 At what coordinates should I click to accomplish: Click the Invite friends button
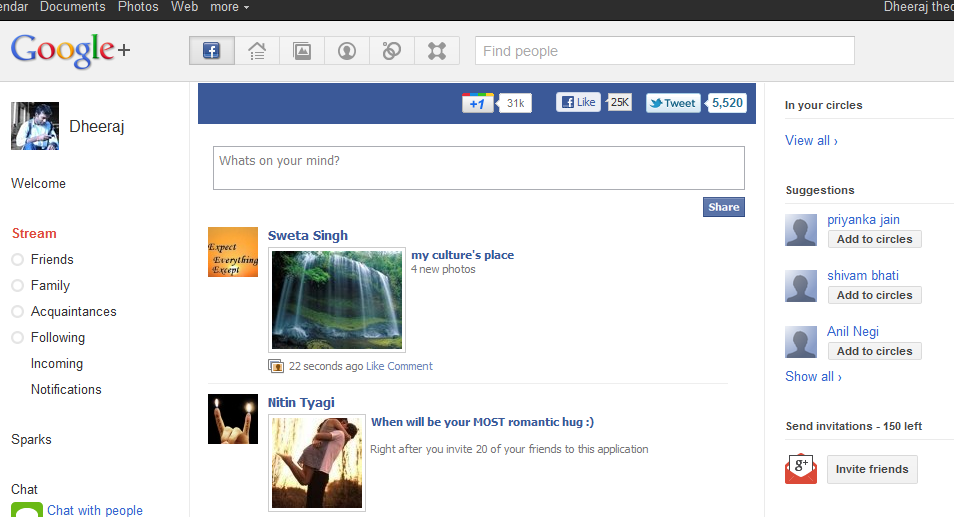click(872, 469)
